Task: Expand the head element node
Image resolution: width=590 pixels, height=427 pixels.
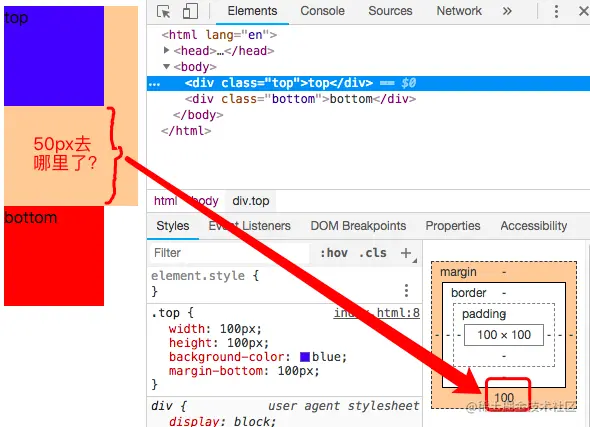Action: [x=166, y=50]
